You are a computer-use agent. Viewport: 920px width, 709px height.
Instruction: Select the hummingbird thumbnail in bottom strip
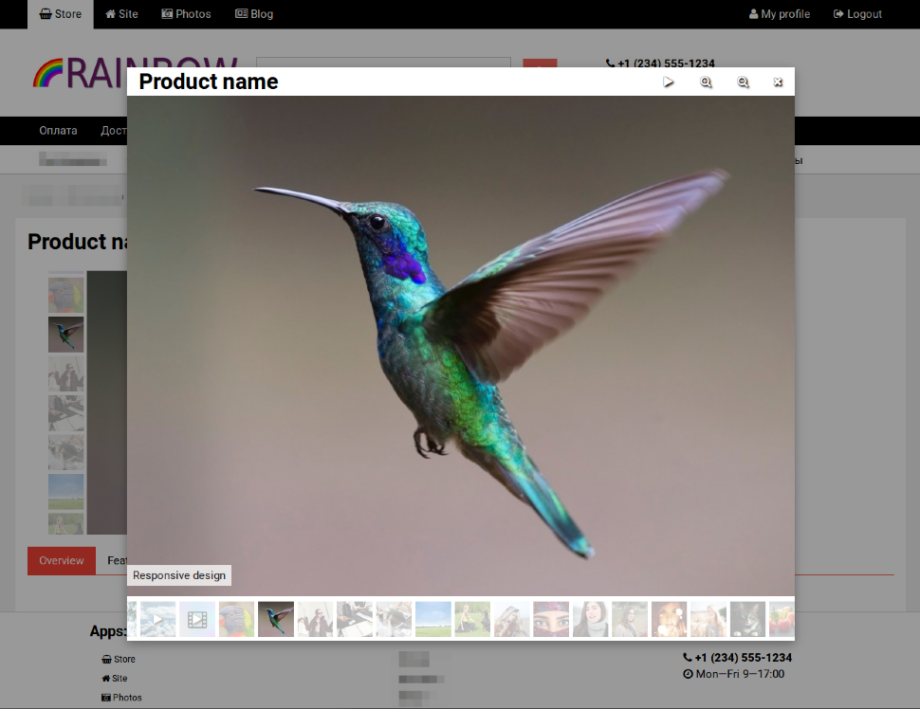click(x=276, y=620)
